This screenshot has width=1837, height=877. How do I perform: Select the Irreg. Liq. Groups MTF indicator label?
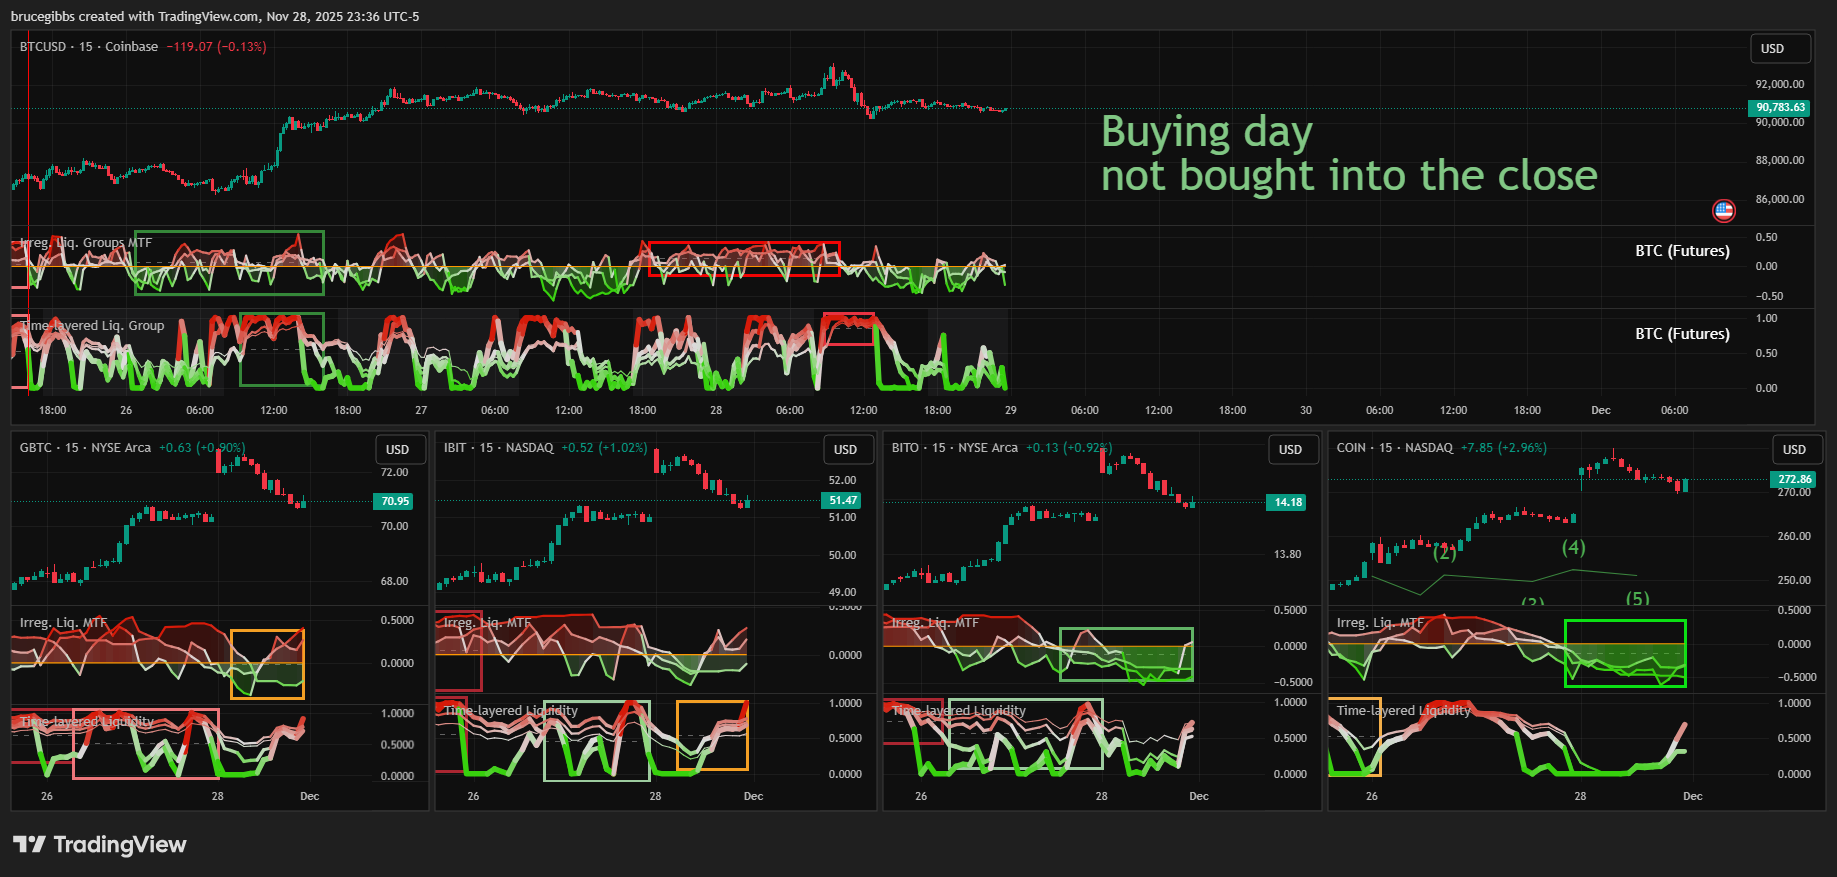click(x=86, y=243)
